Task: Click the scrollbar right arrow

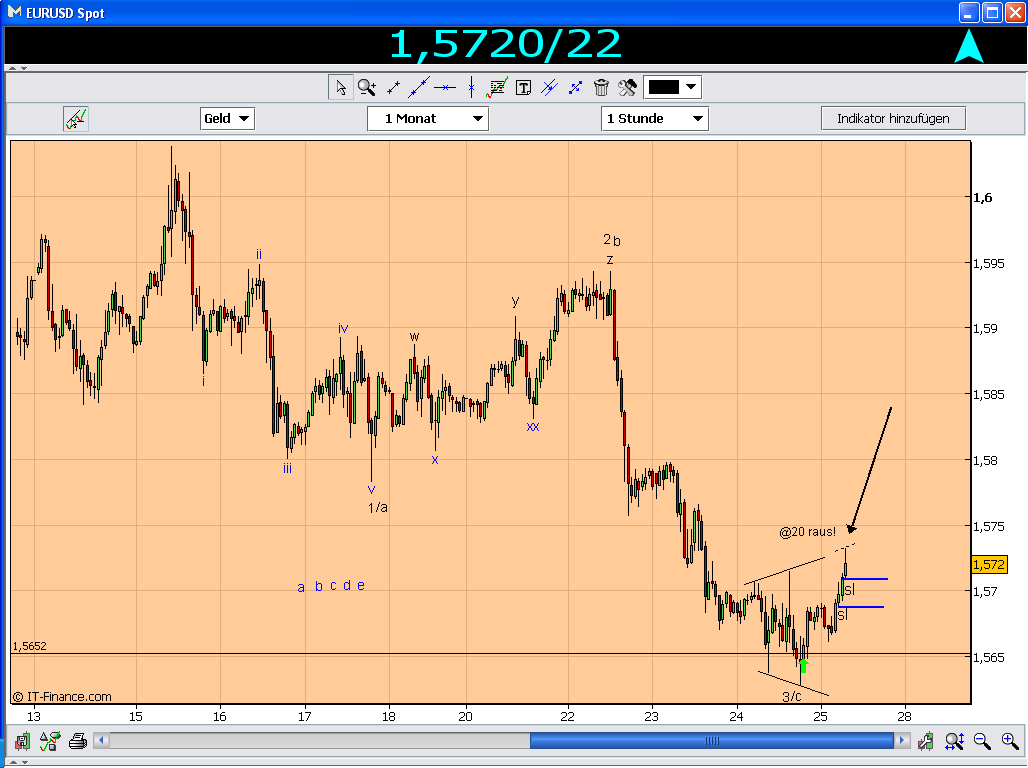Action: pos(902,741)
